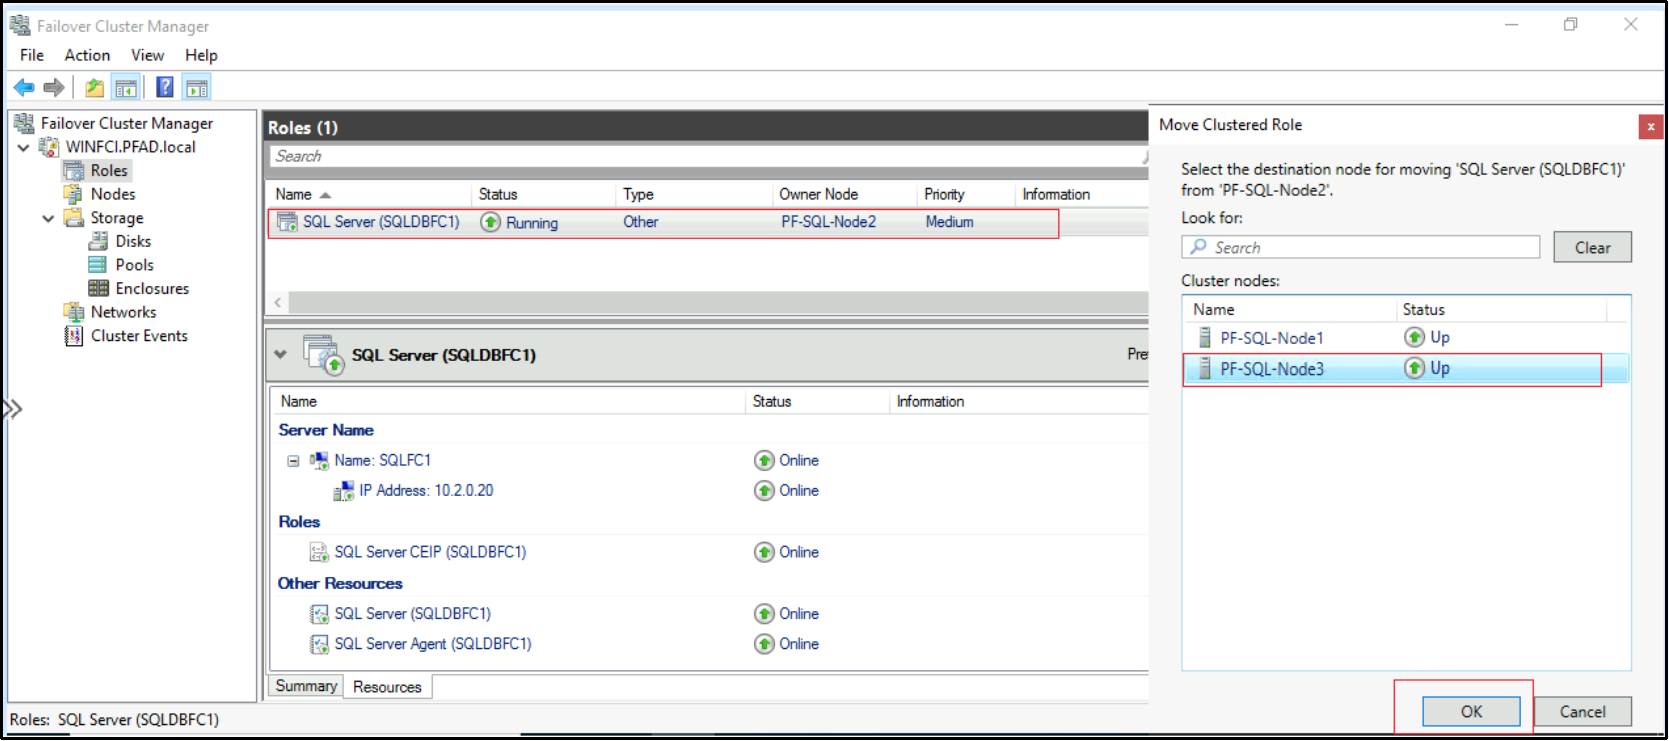Click the Name: SQLFC1 network name icon

(319, 460)
